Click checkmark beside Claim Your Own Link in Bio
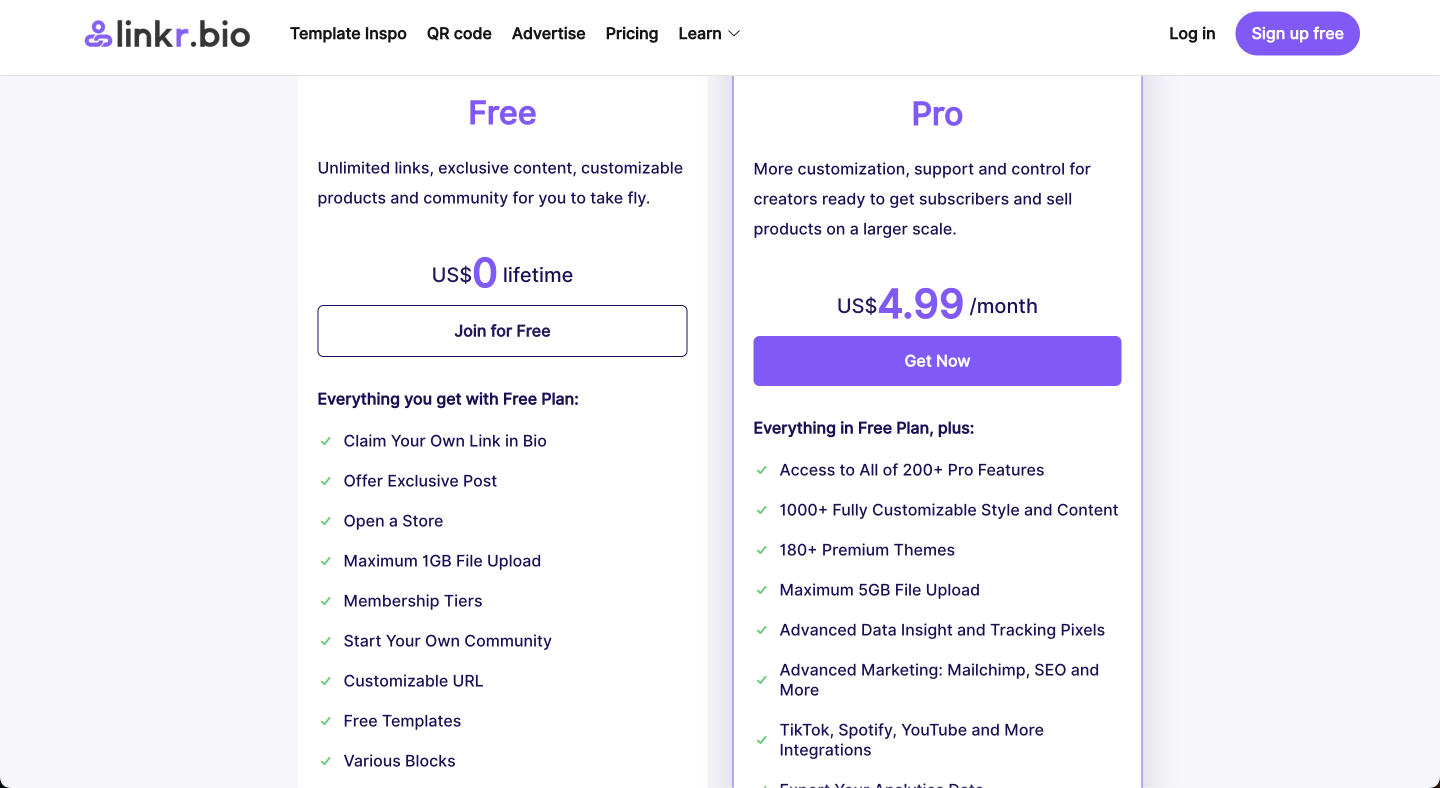Image resolution: width=1440 pixels, height=788 pixels. coord(326,441)
